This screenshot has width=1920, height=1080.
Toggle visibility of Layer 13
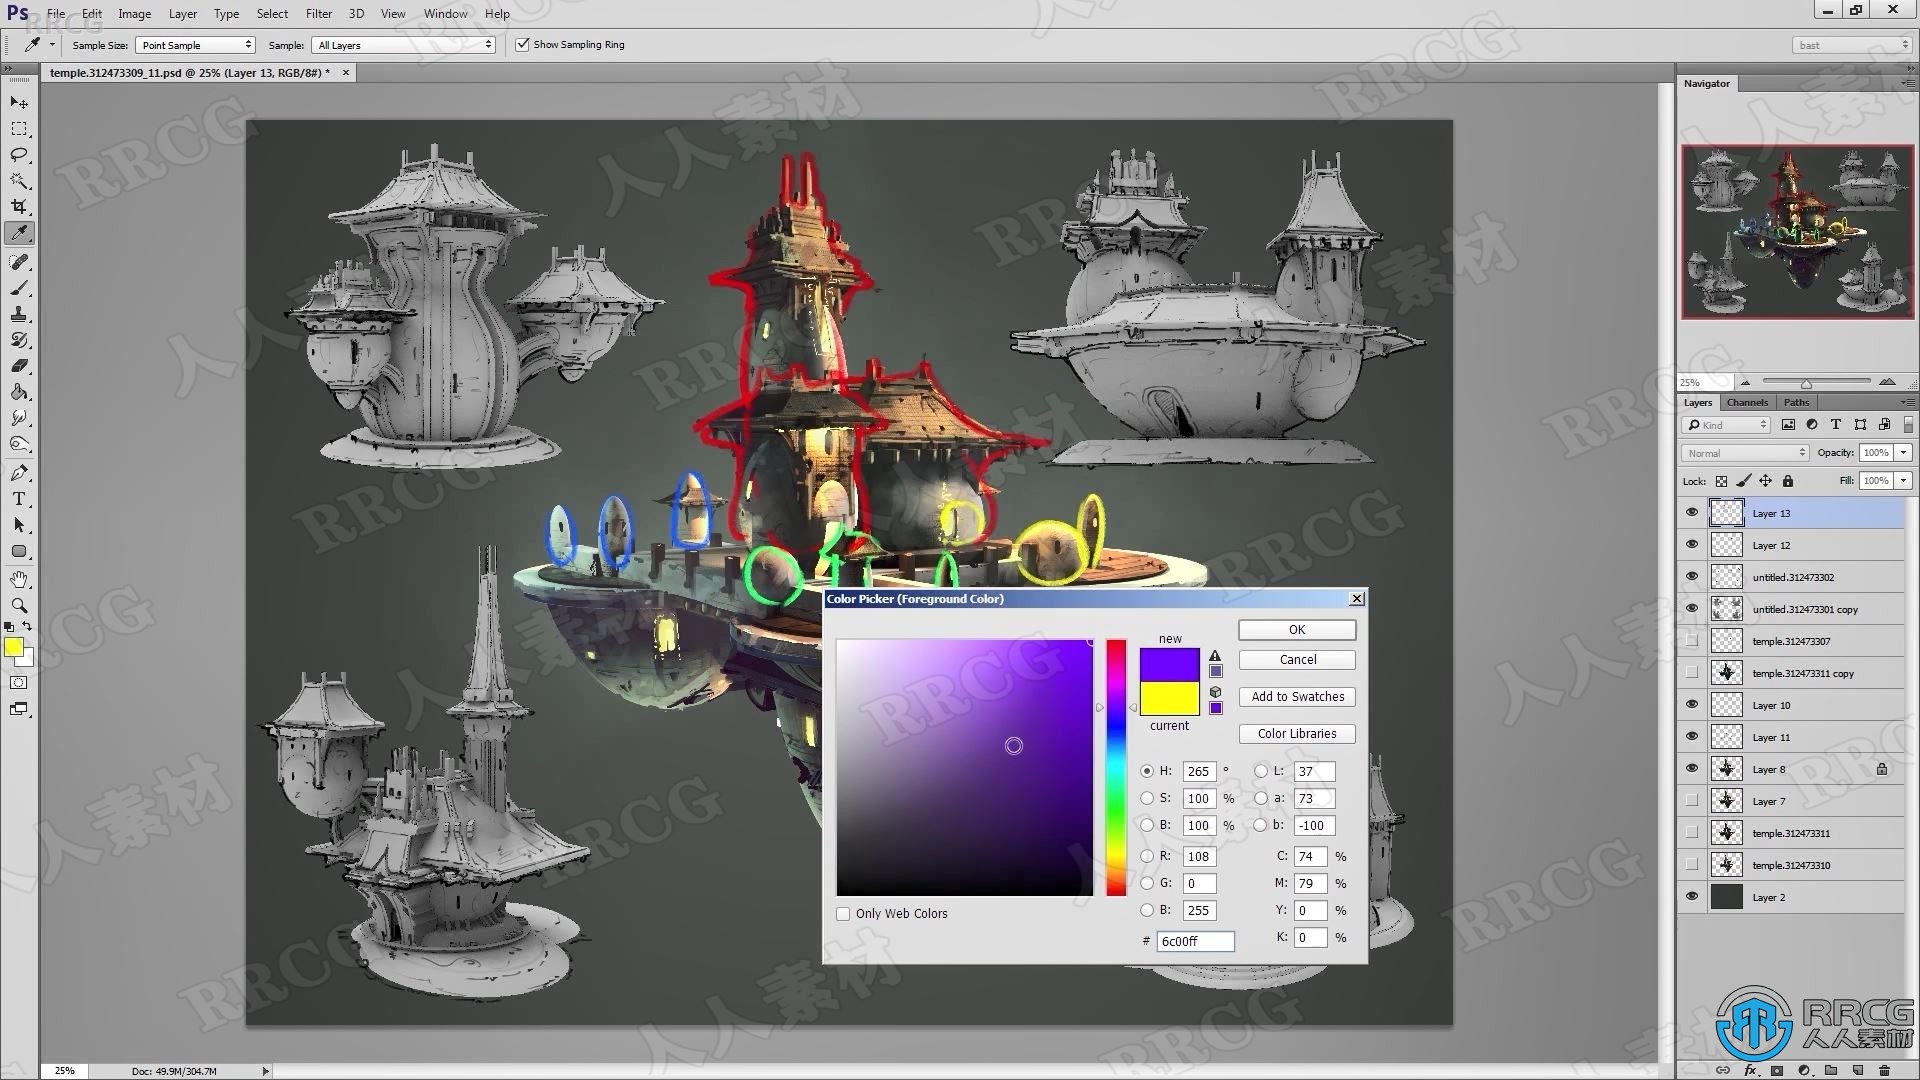coord(1693,512)
